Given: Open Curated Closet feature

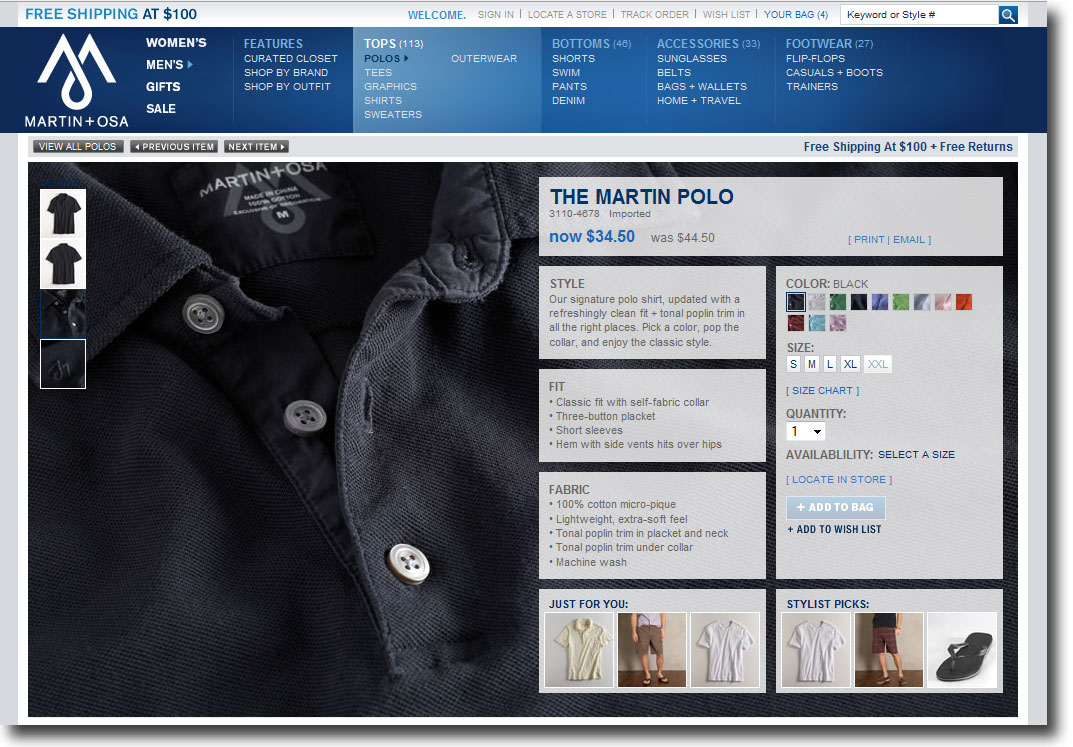Looking at the screenshot, I should tap(291, 58).
